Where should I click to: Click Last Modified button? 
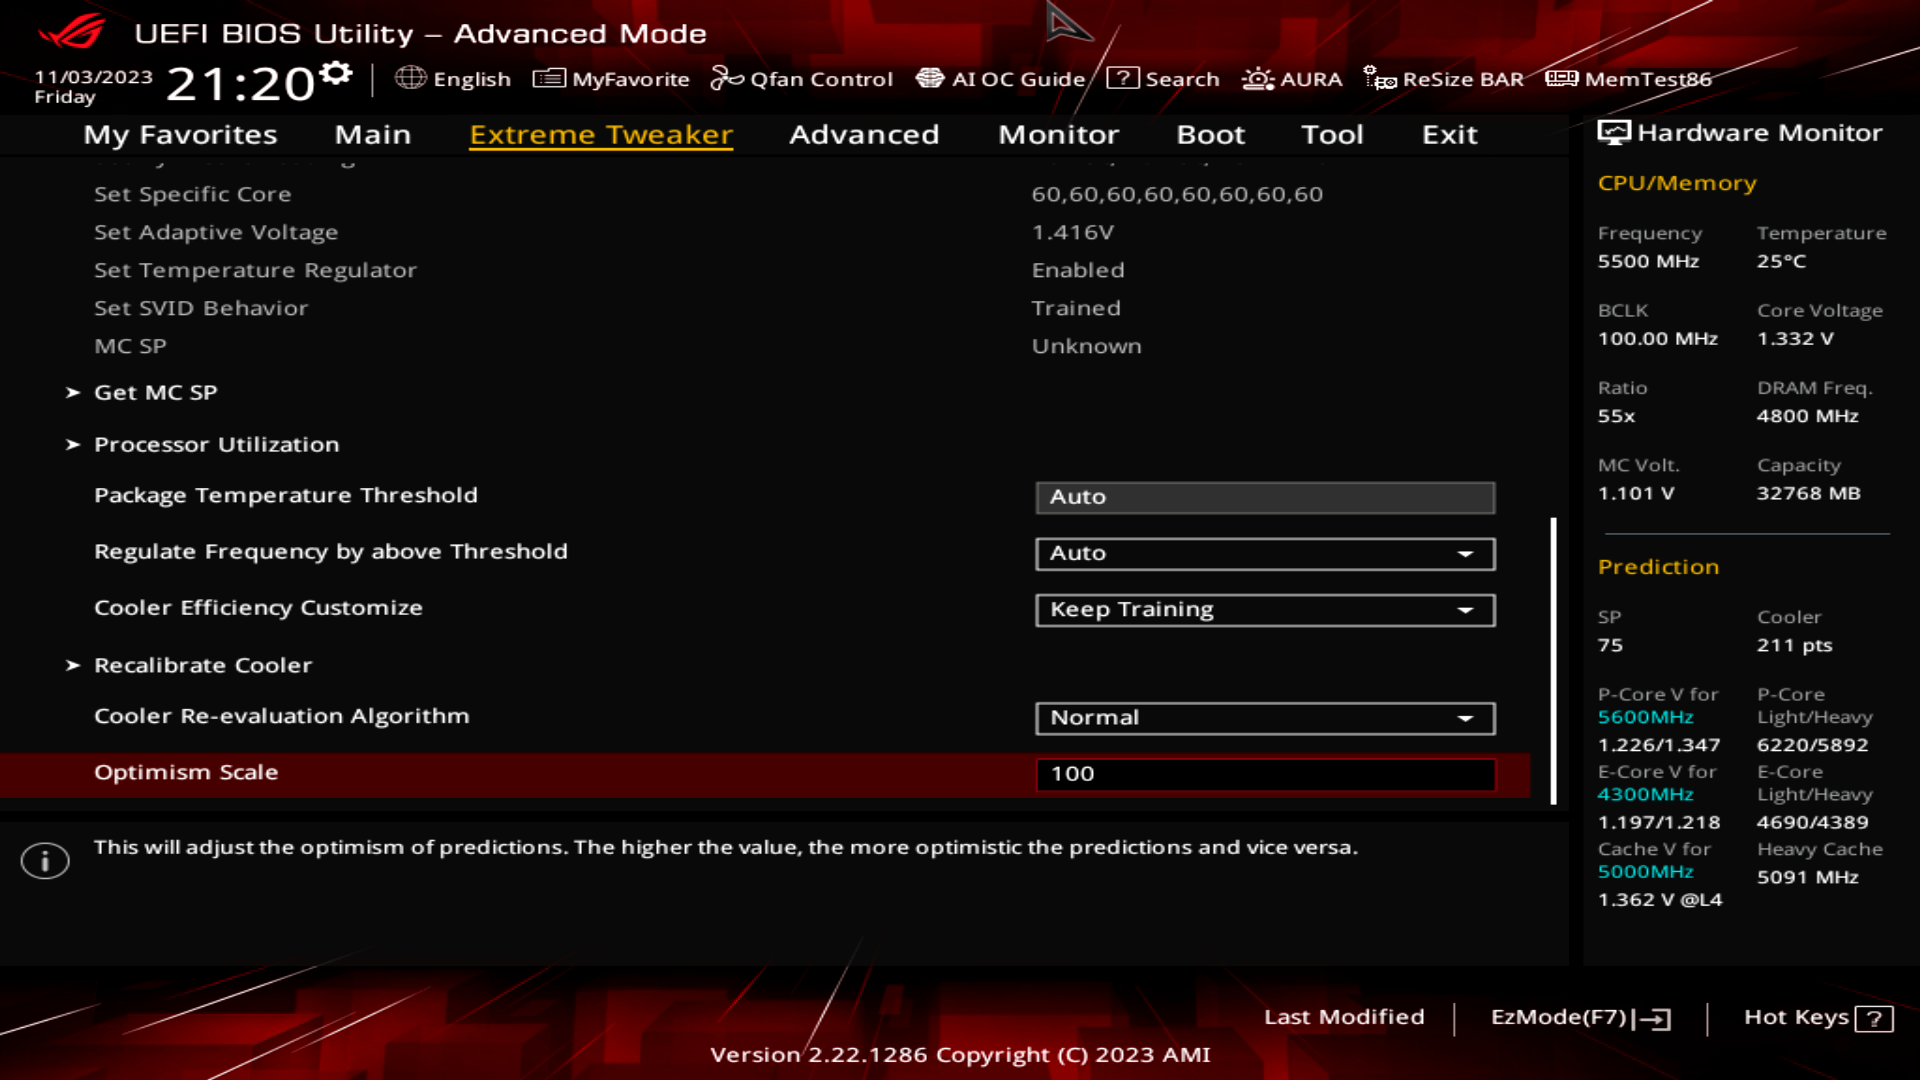click(x=1344, y=1017)
